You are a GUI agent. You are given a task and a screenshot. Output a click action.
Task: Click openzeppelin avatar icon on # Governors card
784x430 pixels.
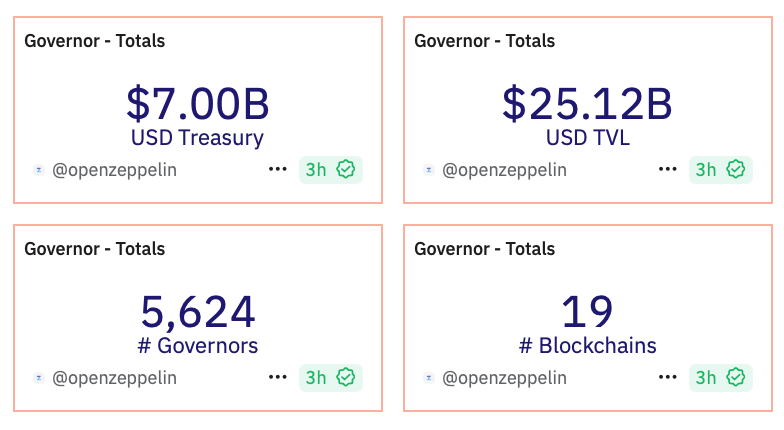(39, 378)
